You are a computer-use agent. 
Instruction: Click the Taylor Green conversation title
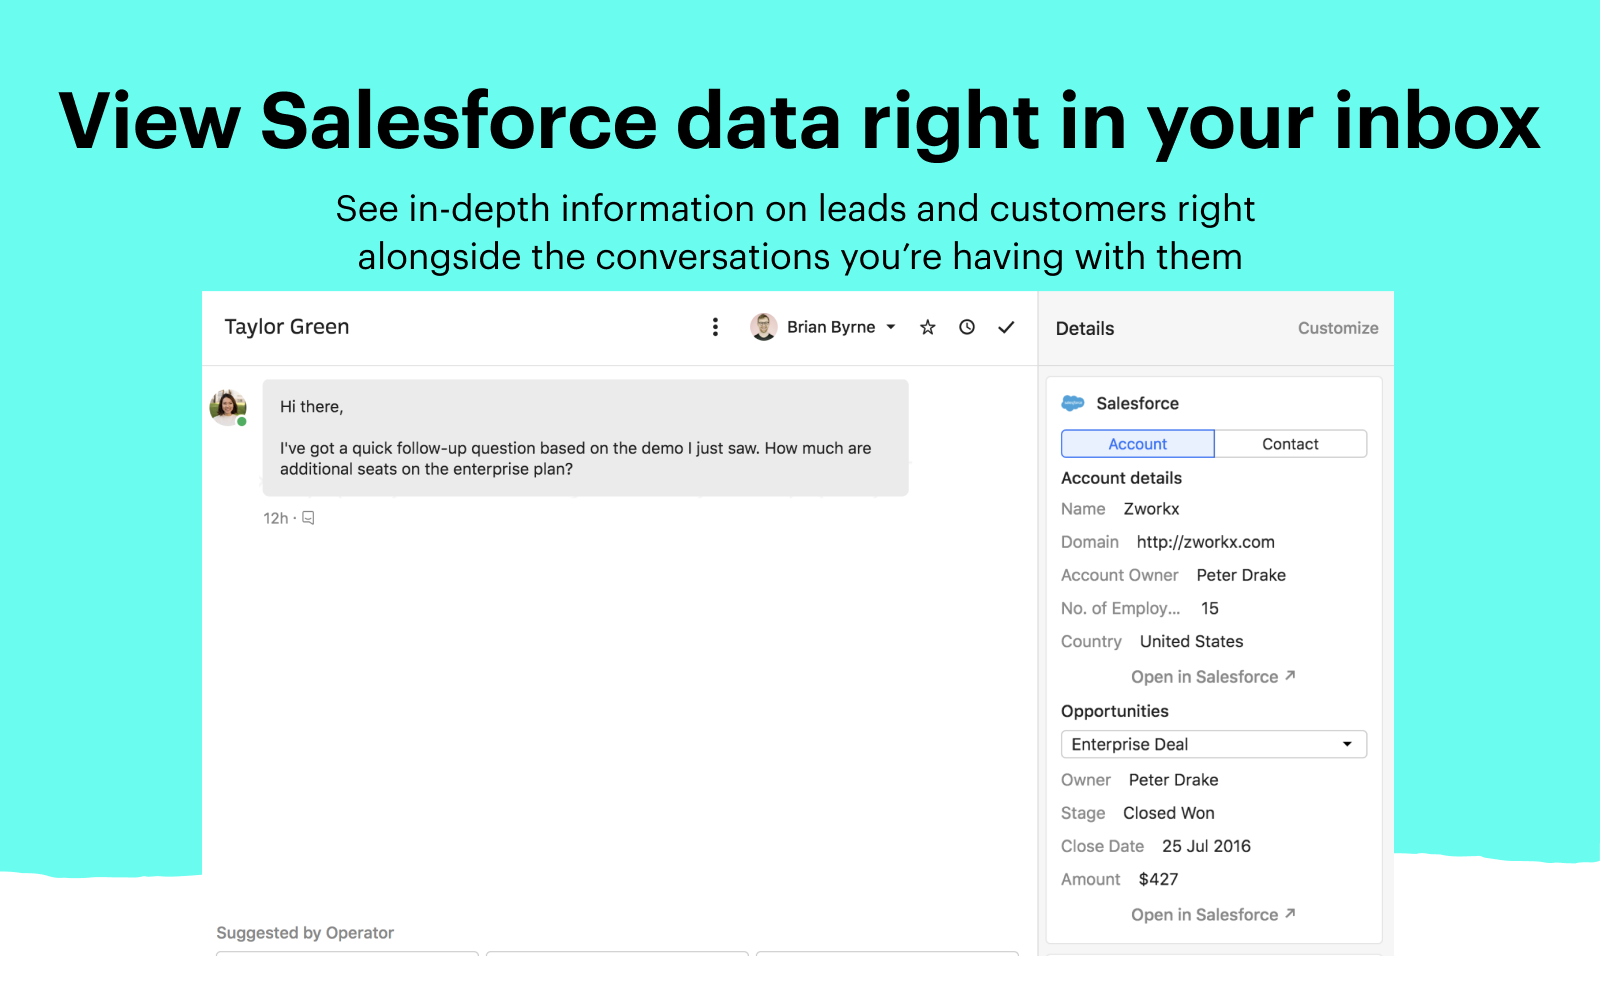tap(287, 327)
